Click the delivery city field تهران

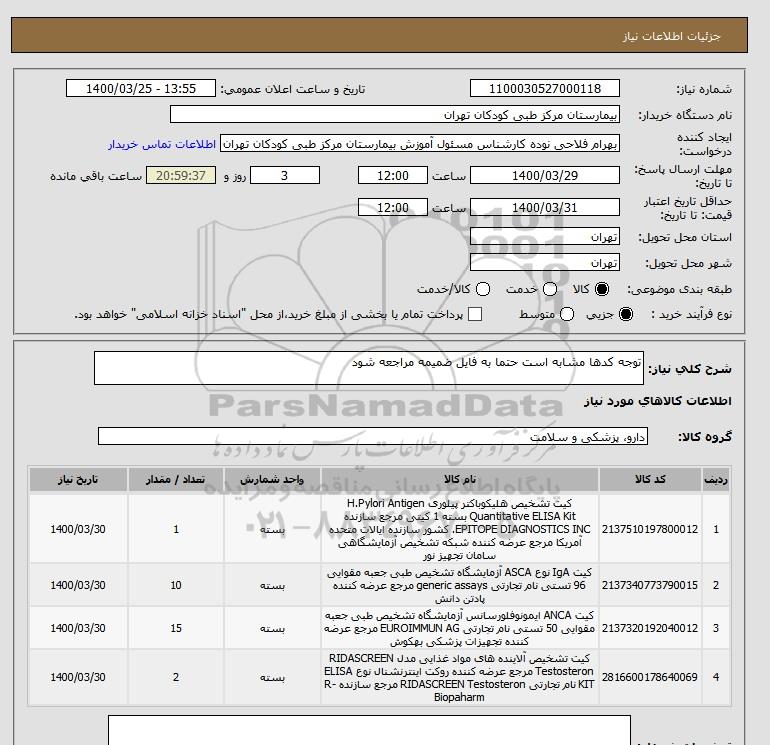[x=545, y=263]
